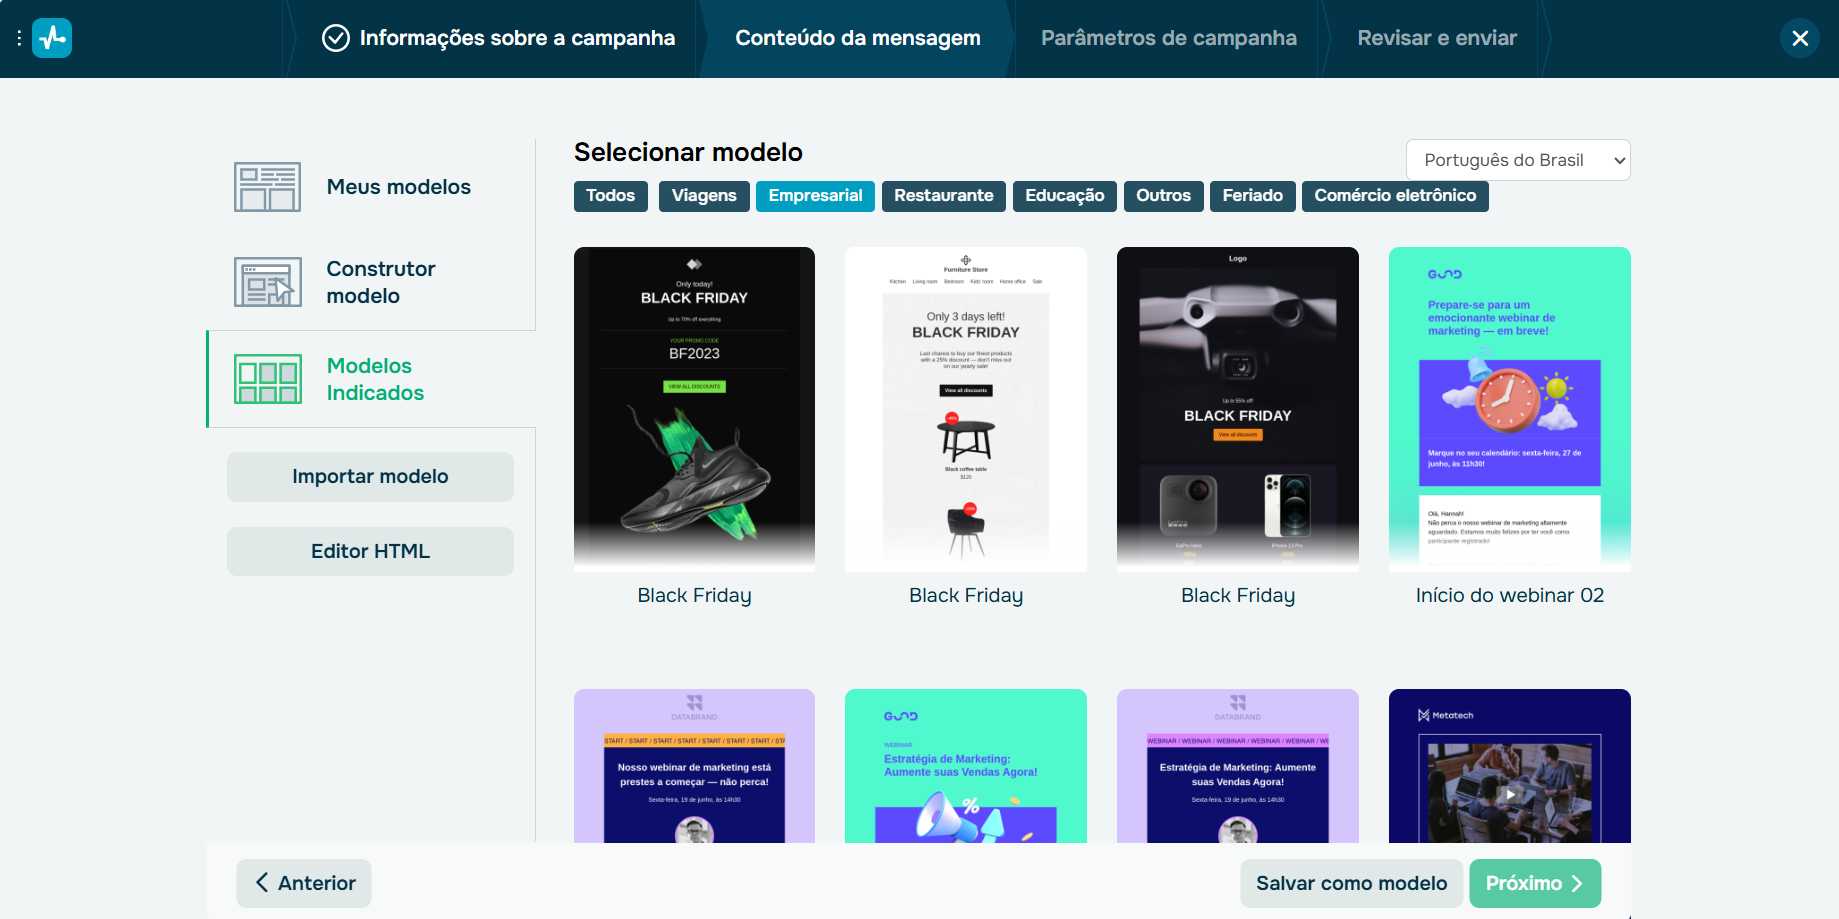Image resolution: width=1839 pixels, height=919 pixels.
Task: Select the Black Friday drone template
Action: pos(1238,409)
